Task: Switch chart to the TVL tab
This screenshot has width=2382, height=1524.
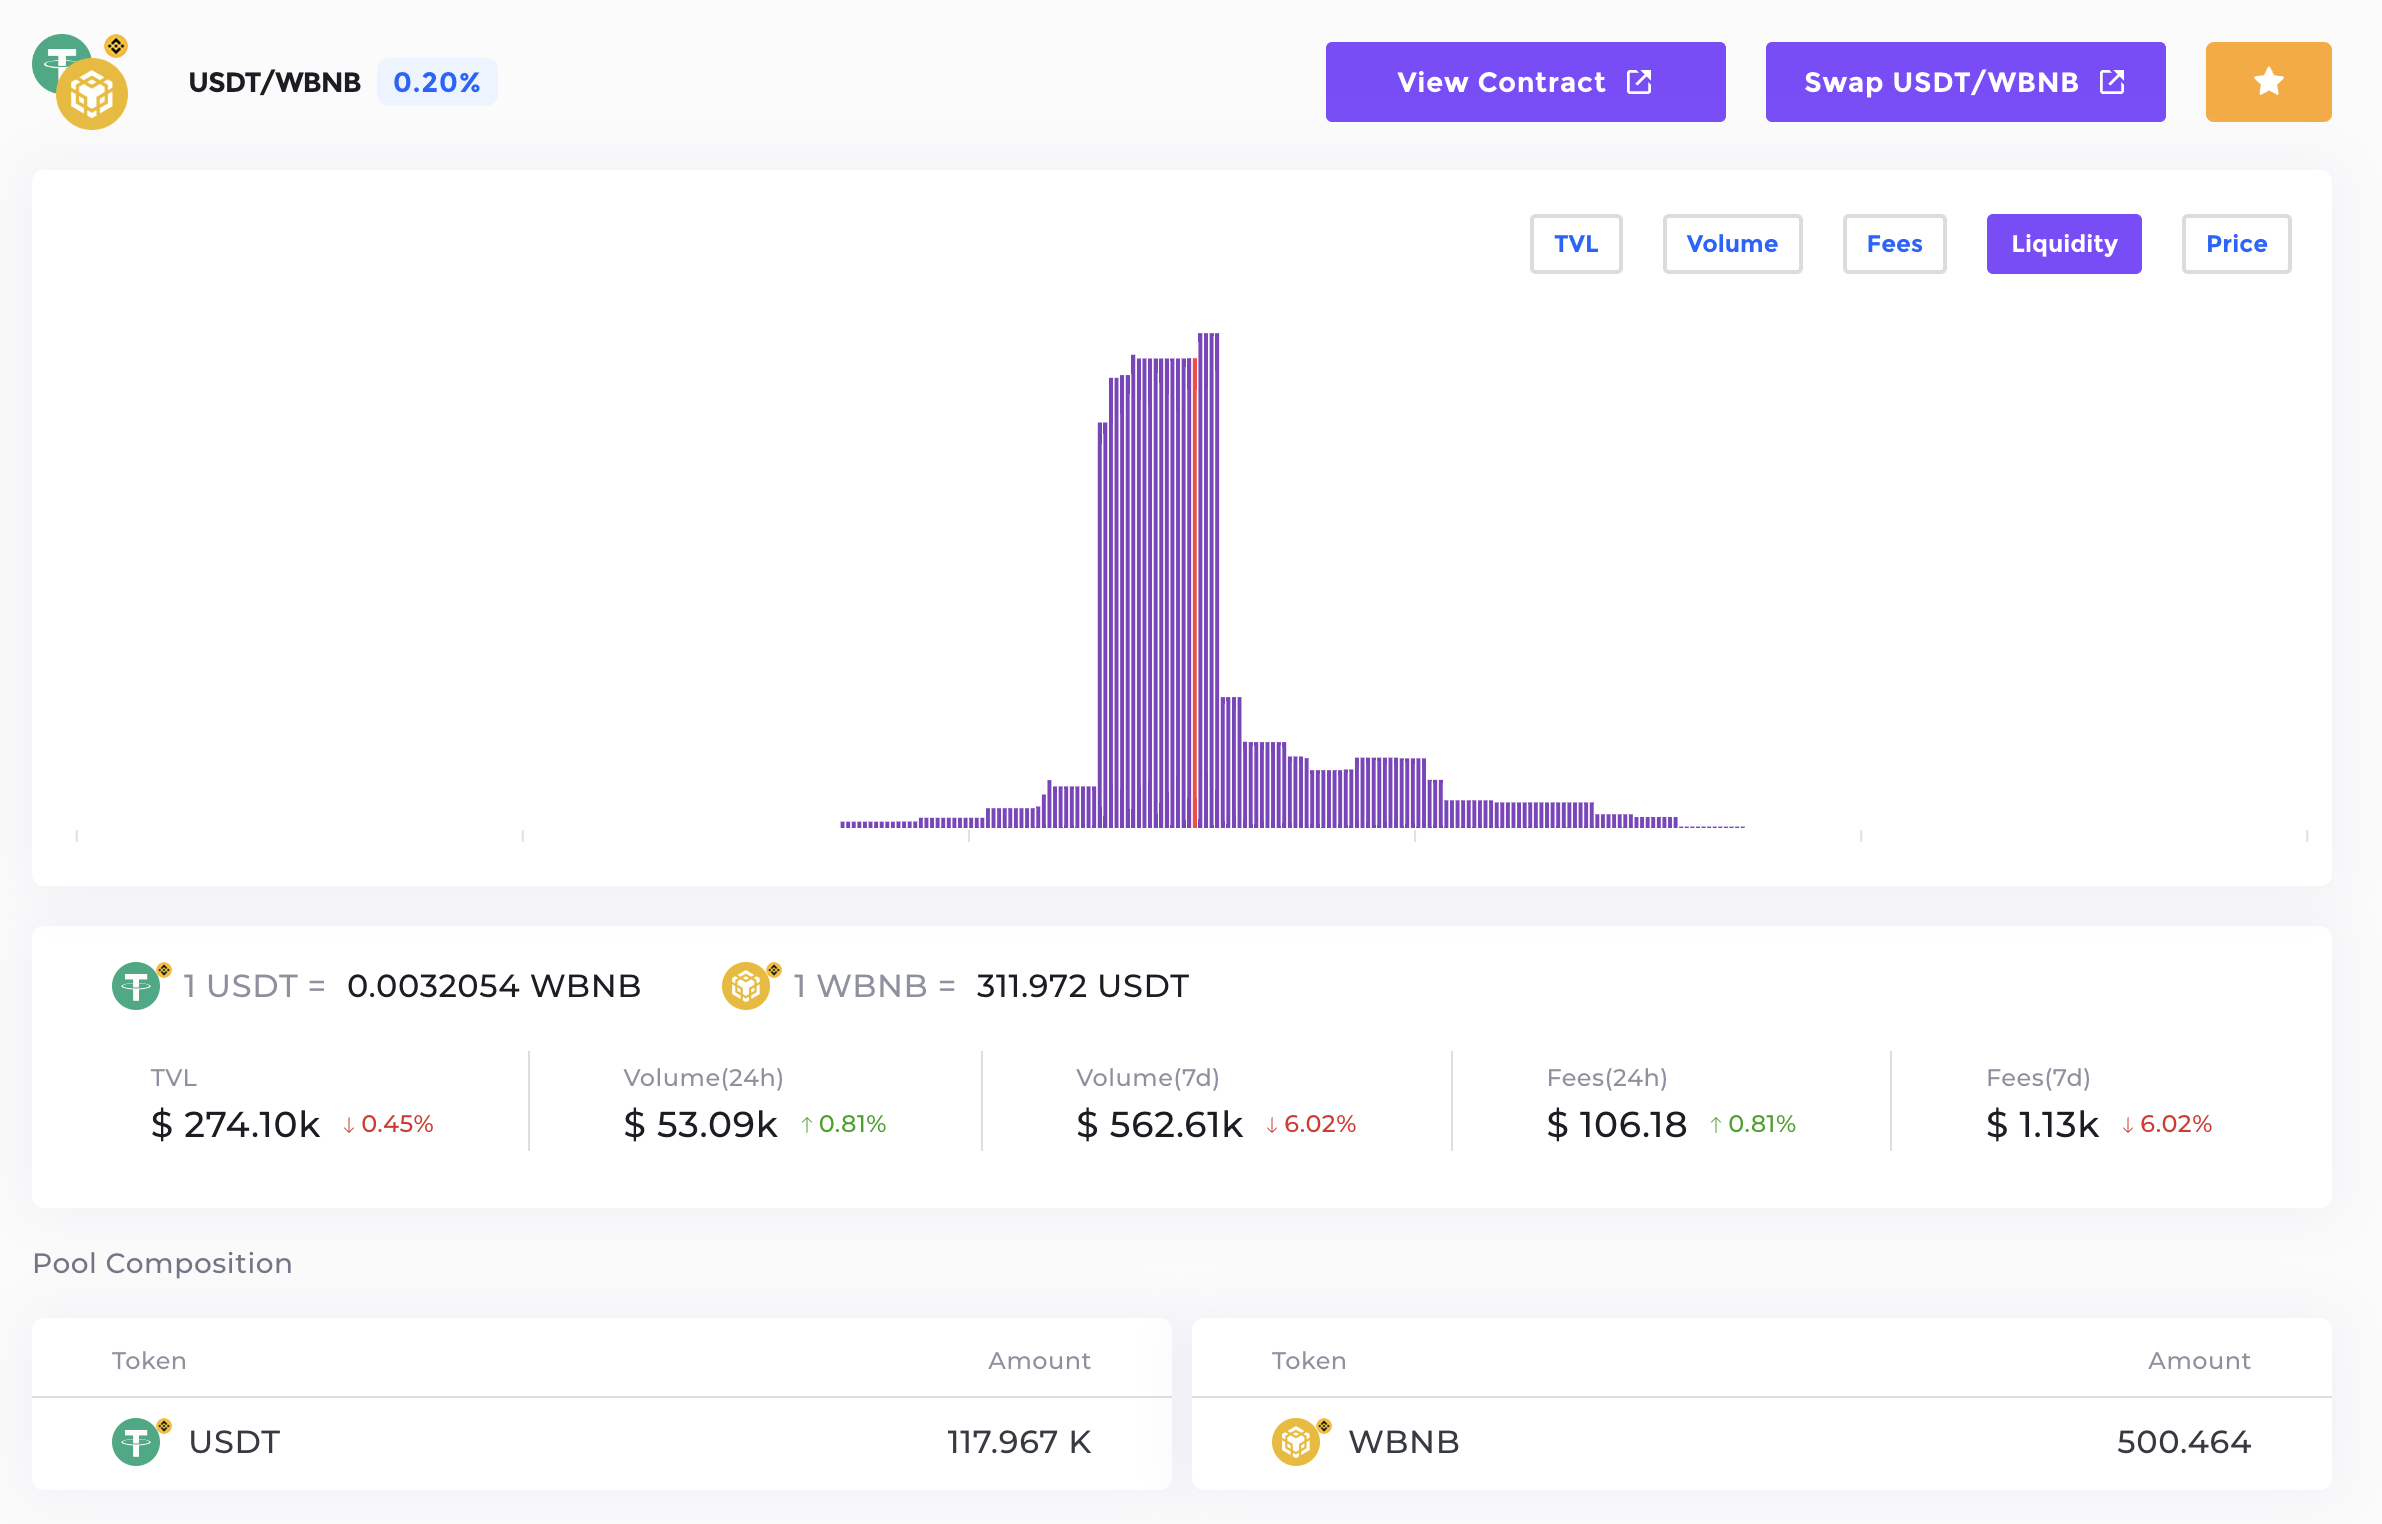Action: click(x=1575, y=244)
